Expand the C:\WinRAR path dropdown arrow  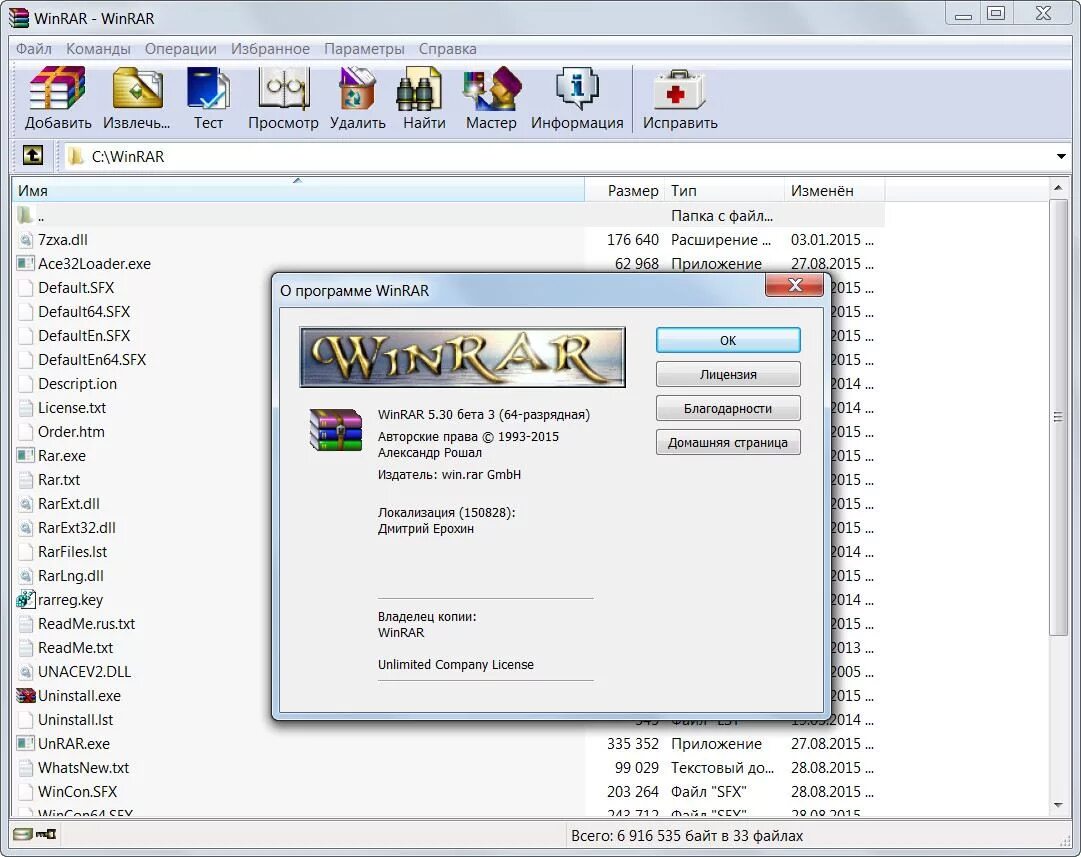click(x=1061, y=157)
